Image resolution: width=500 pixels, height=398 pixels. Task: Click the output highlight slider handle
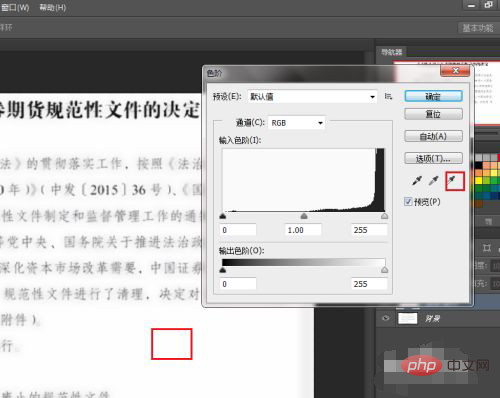pos(384,270)
